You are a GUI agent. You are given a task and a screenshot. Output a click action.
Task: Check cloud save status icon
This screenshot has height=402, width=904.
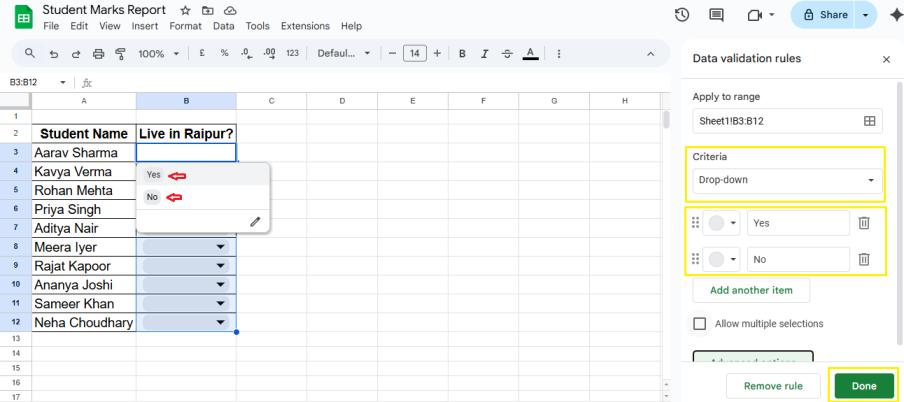pos(230,11)
